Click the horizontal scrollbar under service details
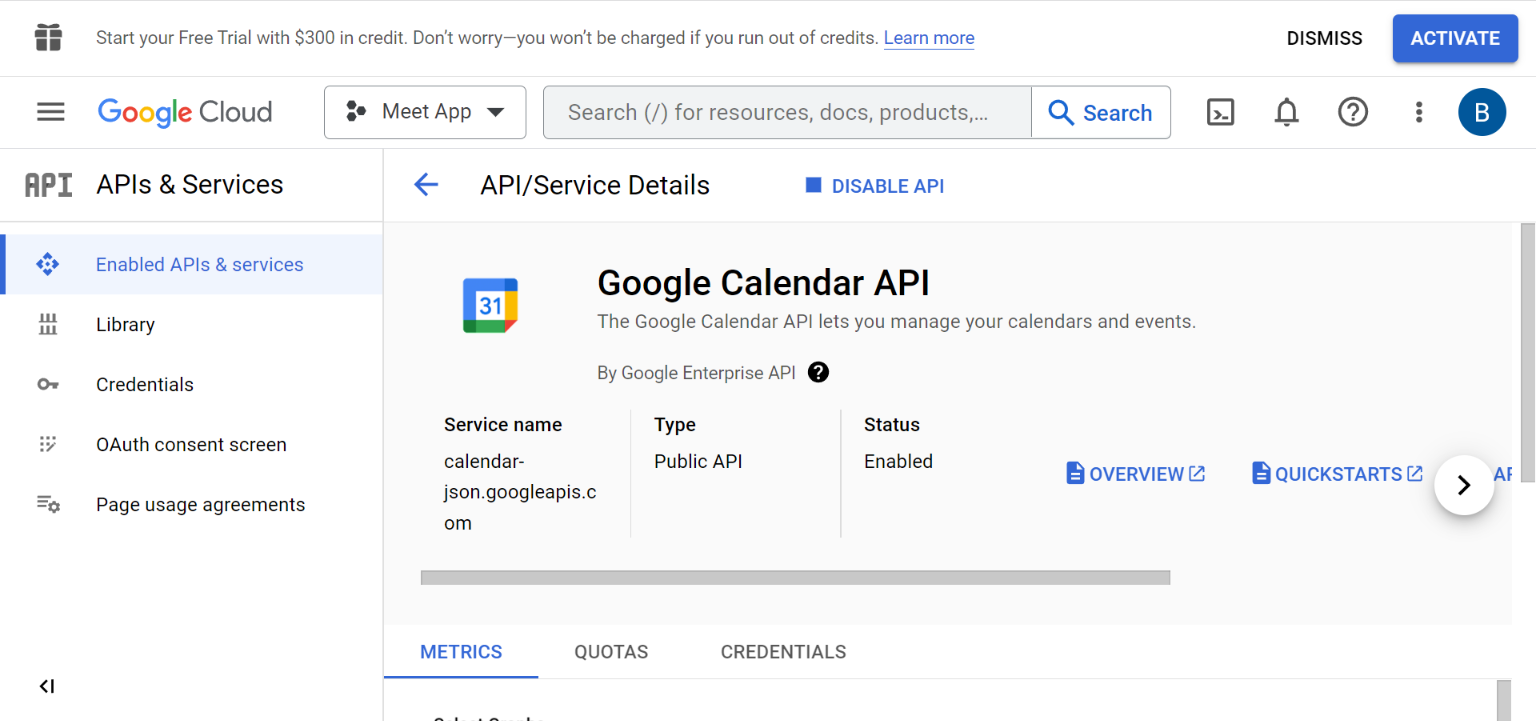Viewport: 1536px width, 721px height. coord(795,577)
